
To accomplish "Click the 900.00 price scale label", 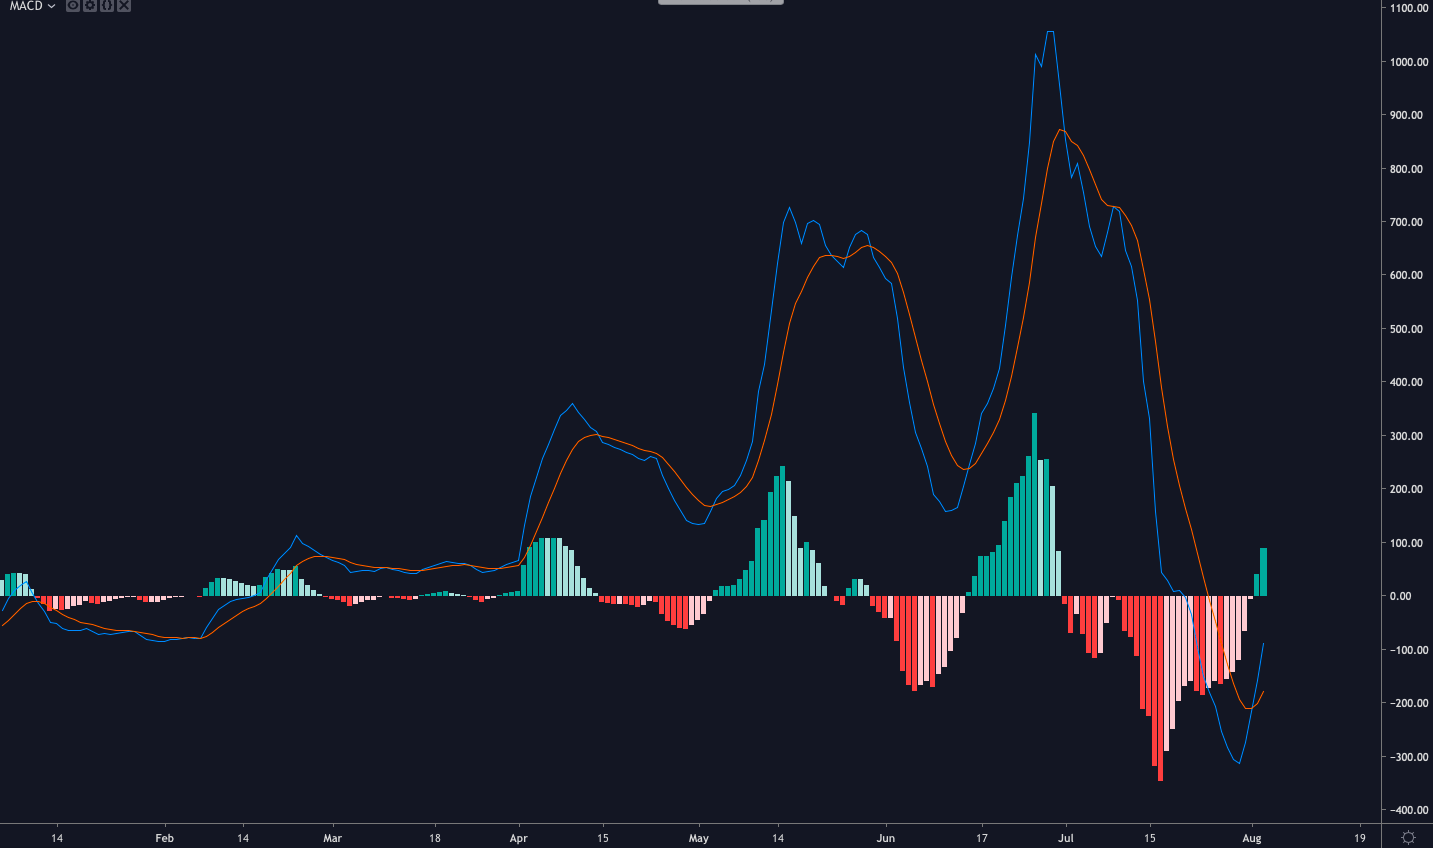I will [x=1406, y=115].
